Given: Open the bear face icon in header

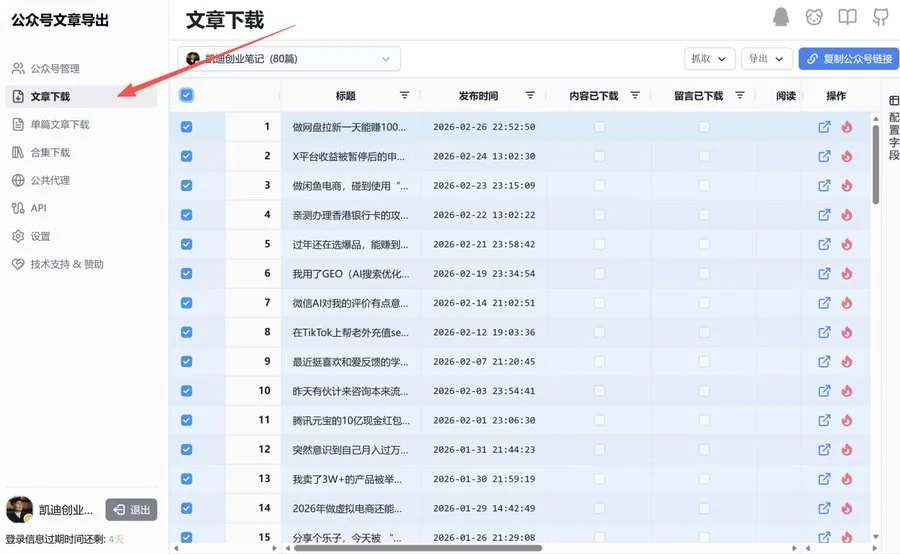Looking at the screenshot, I should [x=814, y=17].
